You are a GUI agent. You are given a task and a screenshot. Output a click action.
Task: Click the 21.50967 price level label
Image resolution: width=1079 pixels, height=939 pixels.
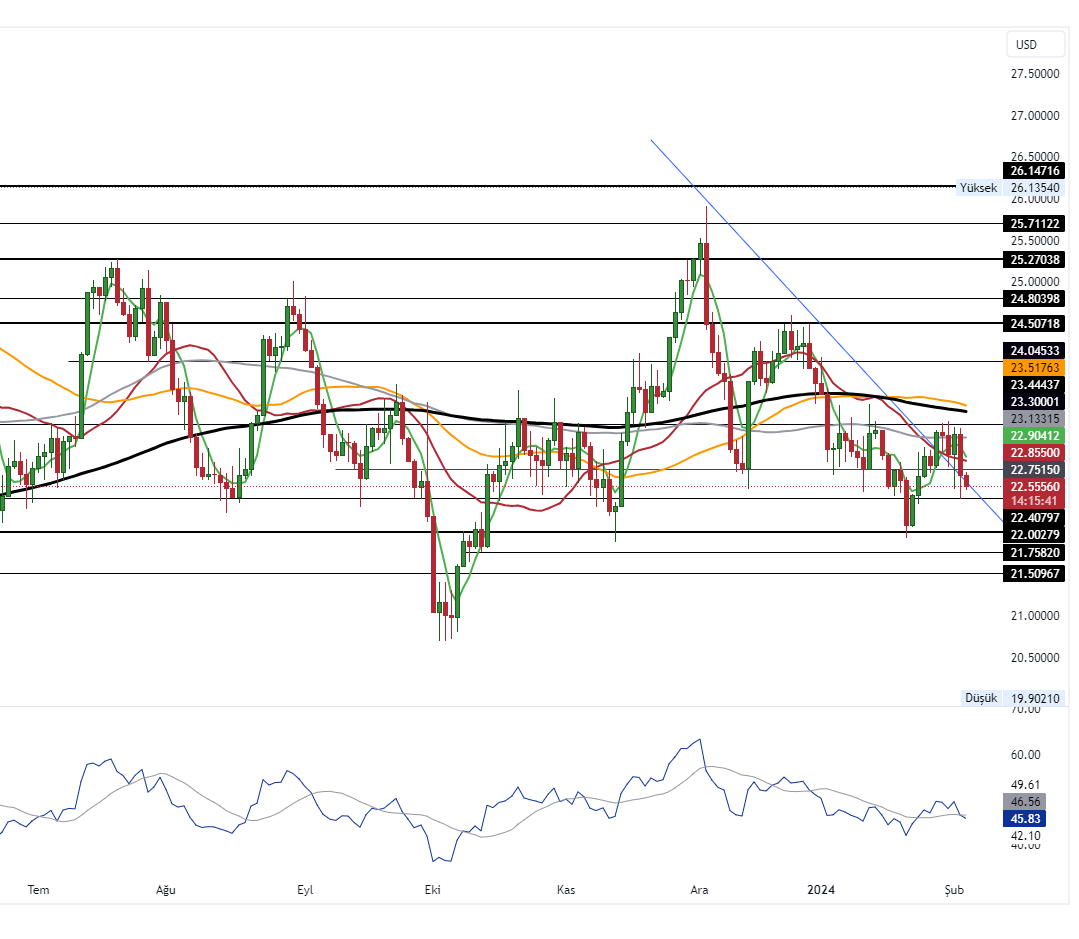(x=1034, y=573)
